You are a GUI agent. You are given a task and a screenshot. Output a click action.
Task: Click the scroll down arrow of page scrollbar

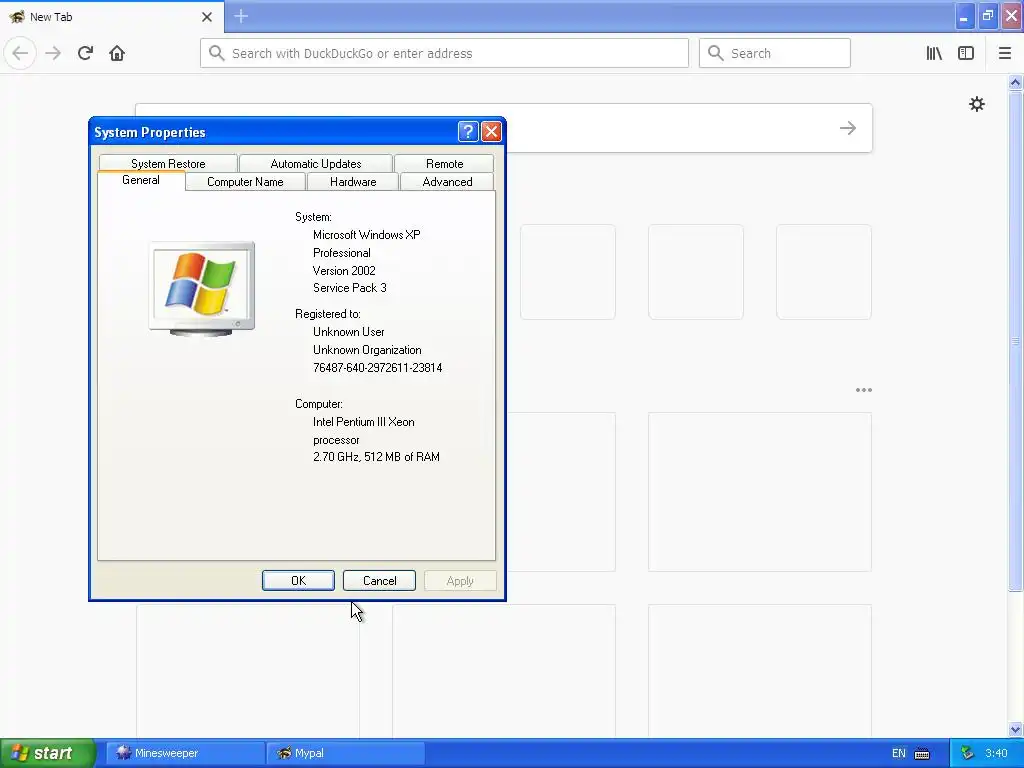tap(1015, 729)
